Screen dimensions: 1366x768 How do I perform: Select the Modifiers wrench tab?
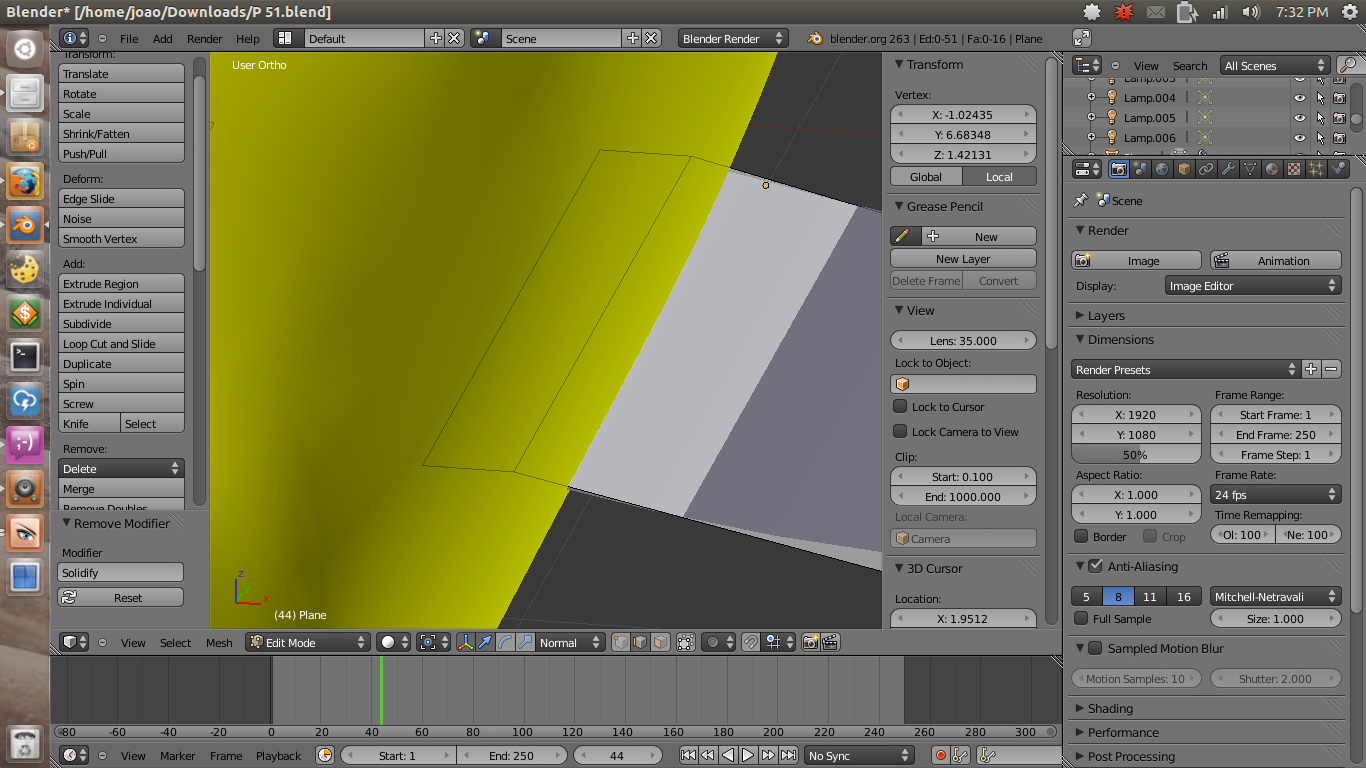(1229, 168)
